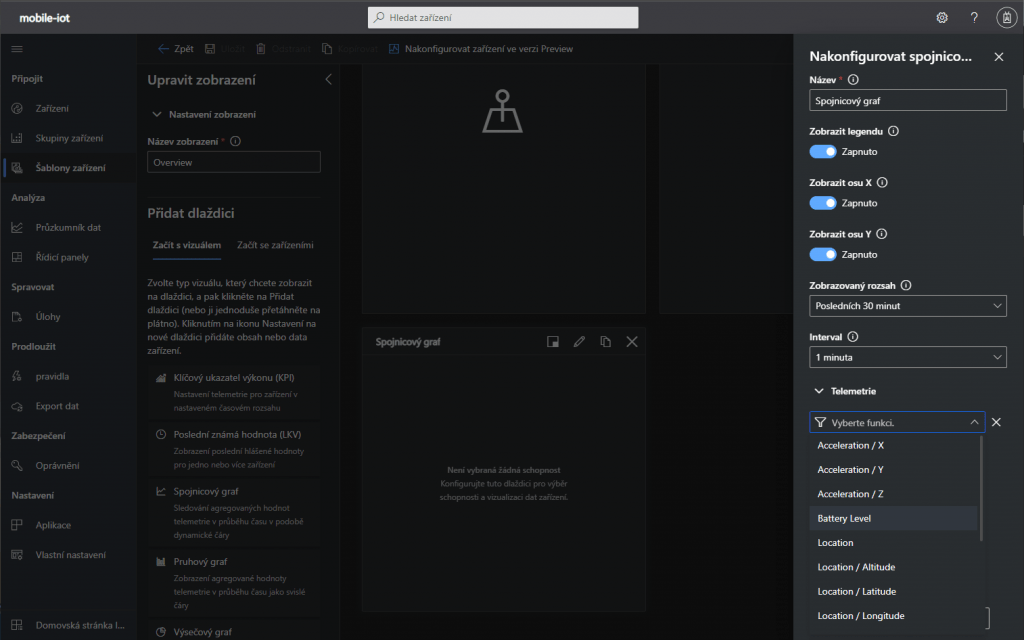Click the copy icon on Spojnicový graf tile
1024x640 pixels.
[x=605, y=342]
